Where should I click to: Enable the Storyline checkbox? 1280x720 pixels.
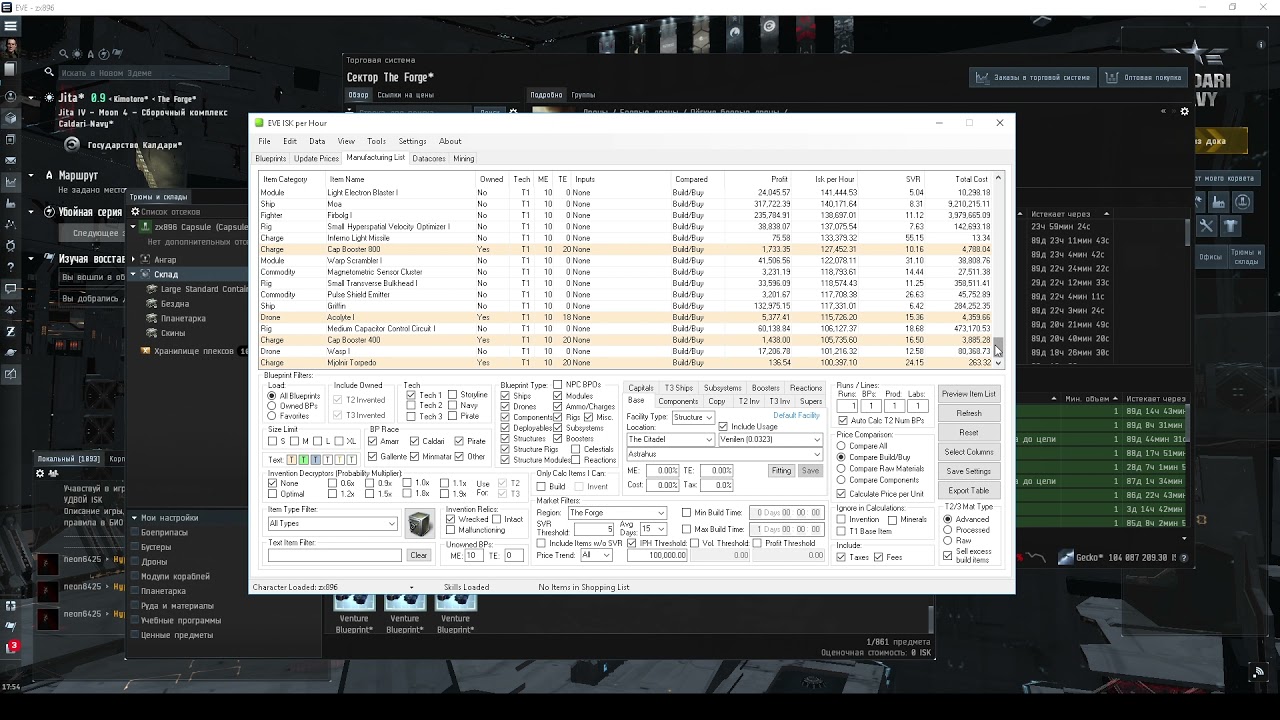point(453,395)
